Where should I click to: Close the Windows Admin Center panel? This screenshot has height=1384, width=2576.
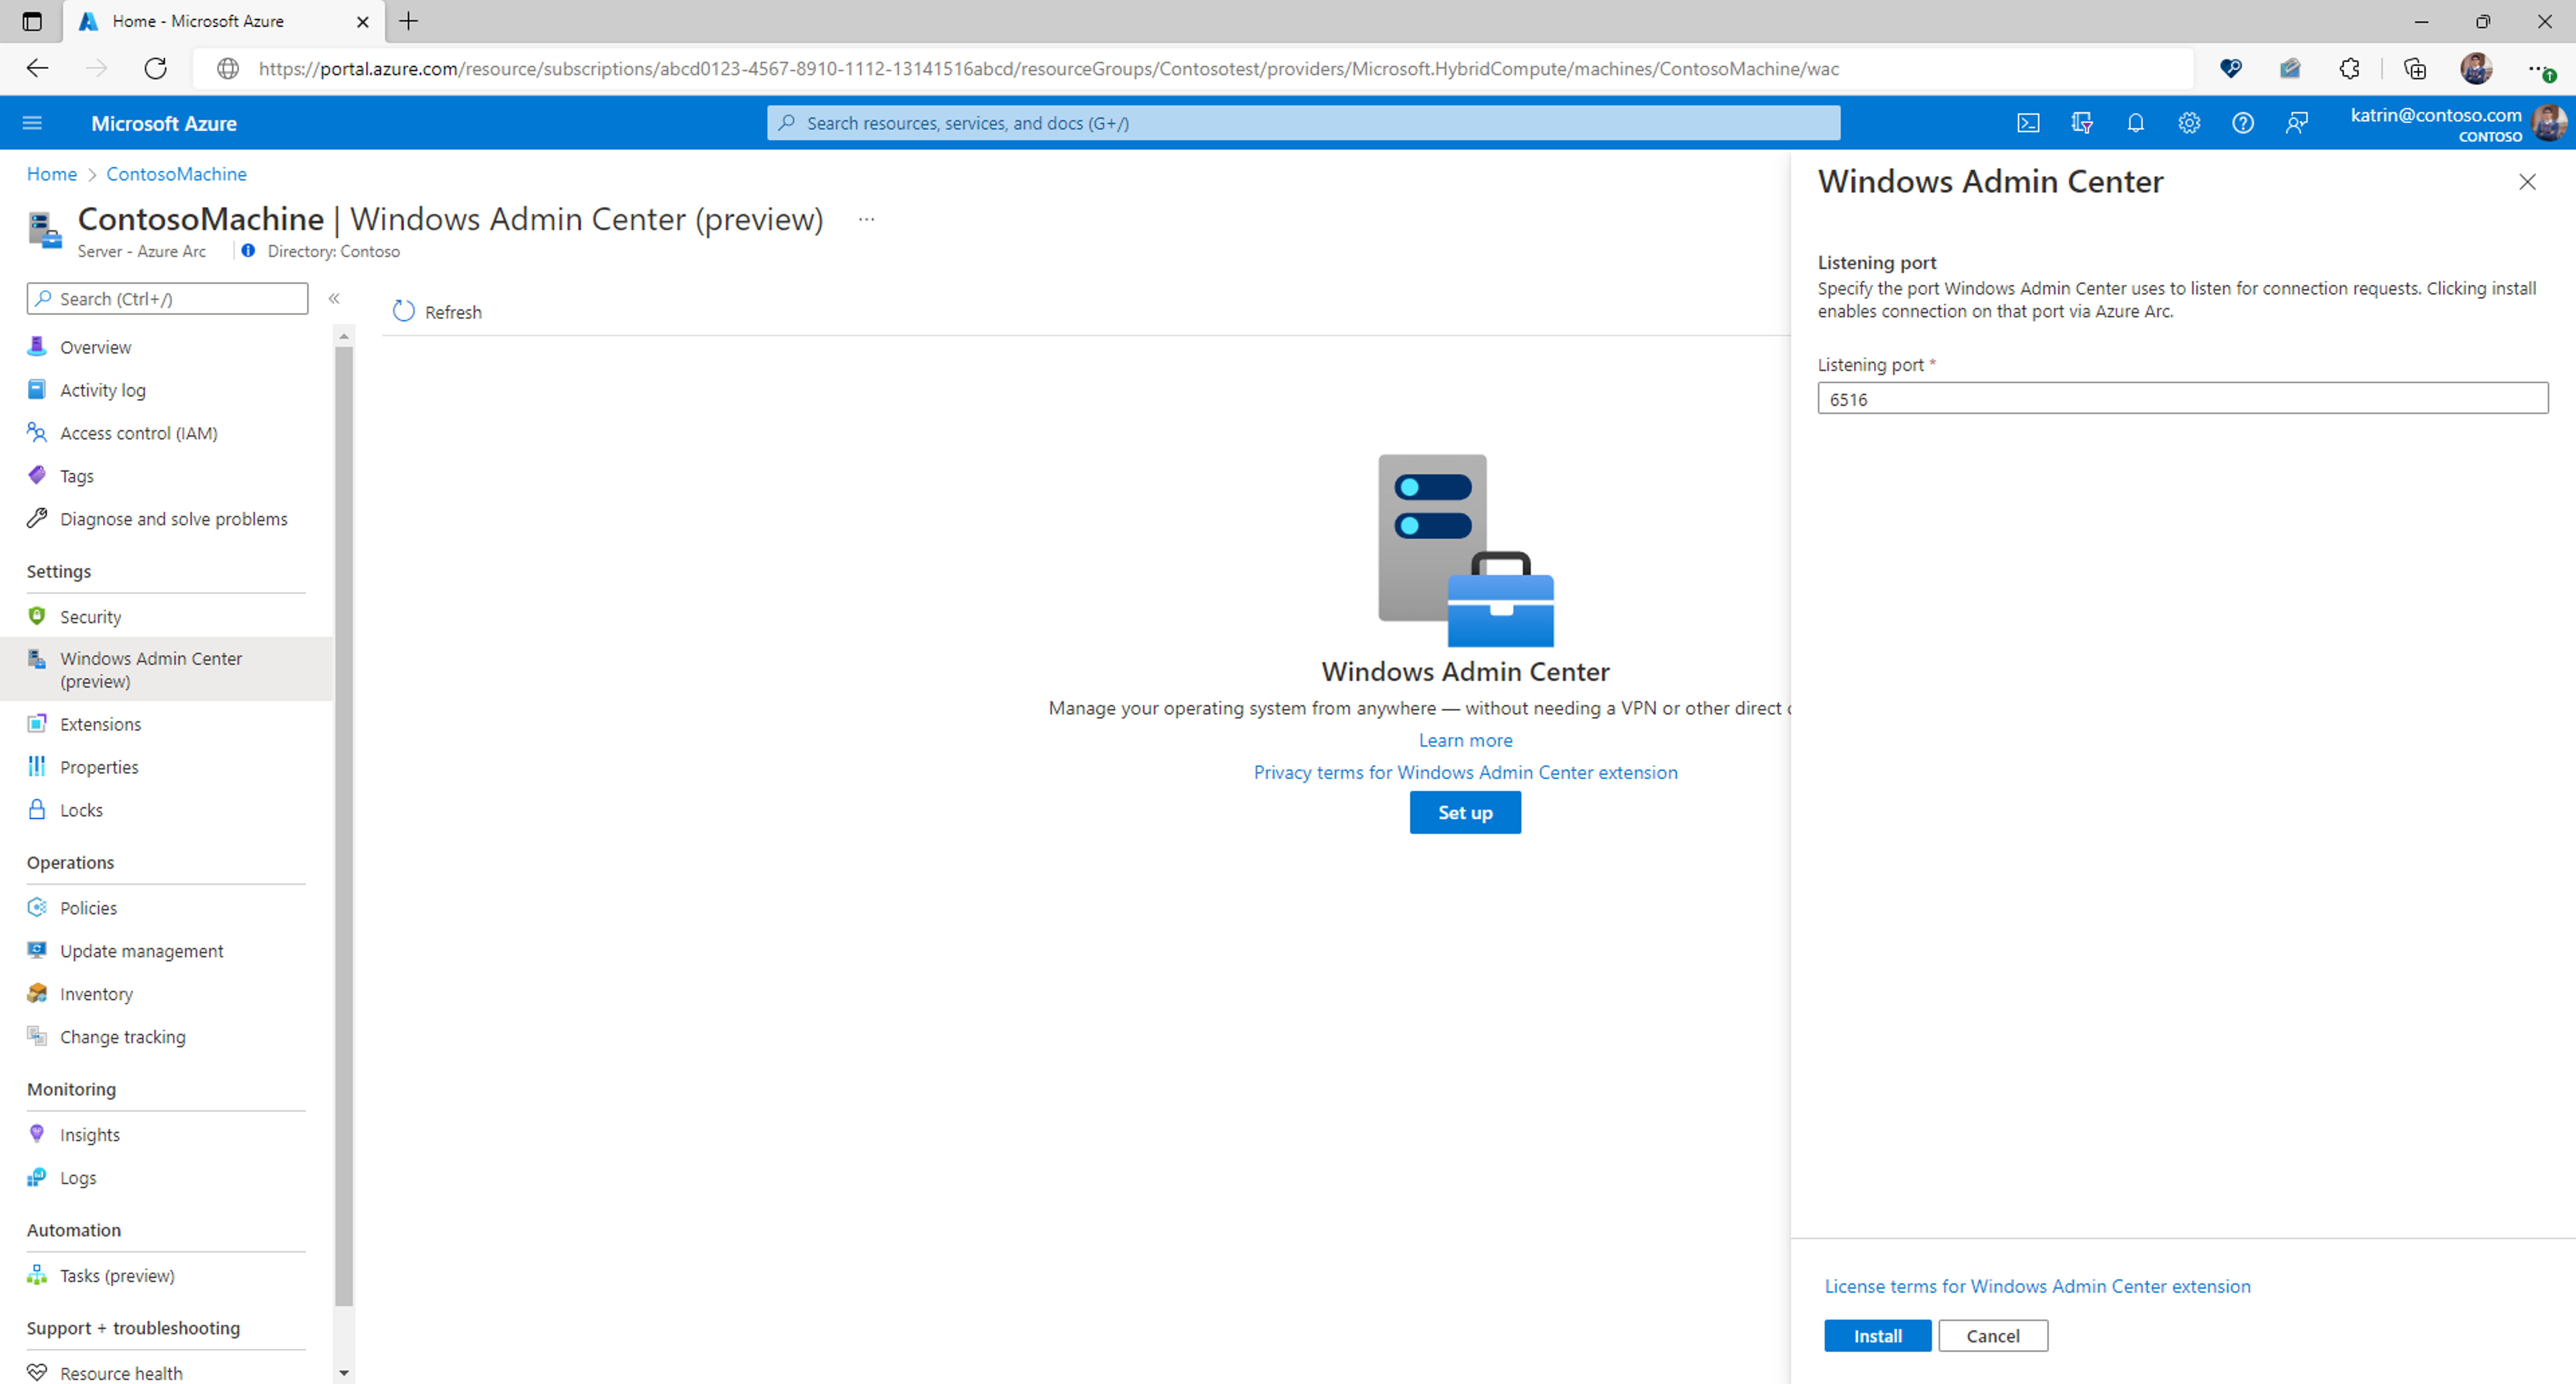pyautogui.click(x=2527, y=182)
